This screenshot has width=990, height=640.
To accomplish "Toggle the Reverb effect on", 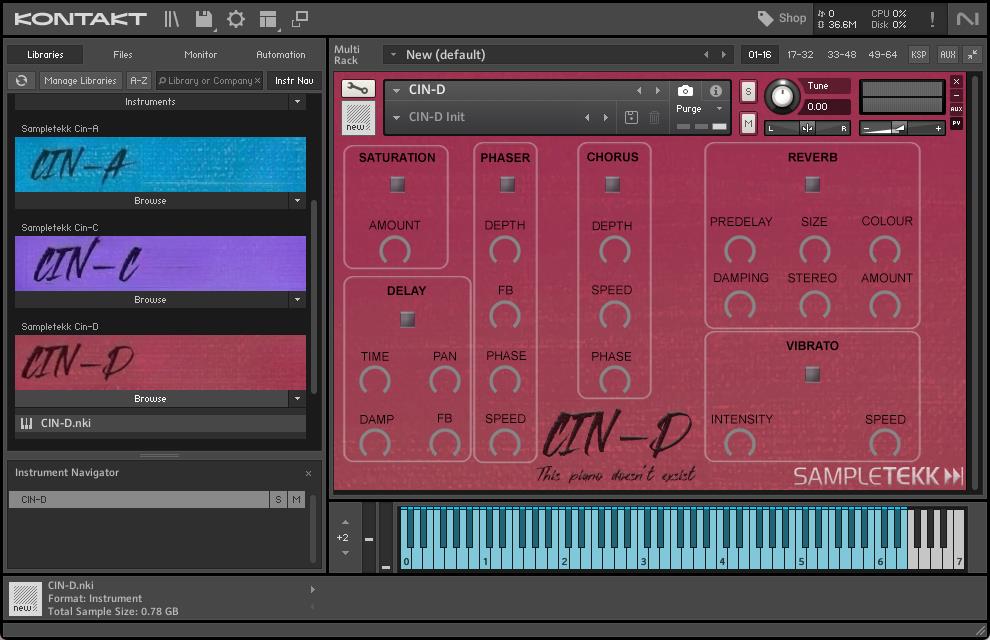I will tap(812, 184).
